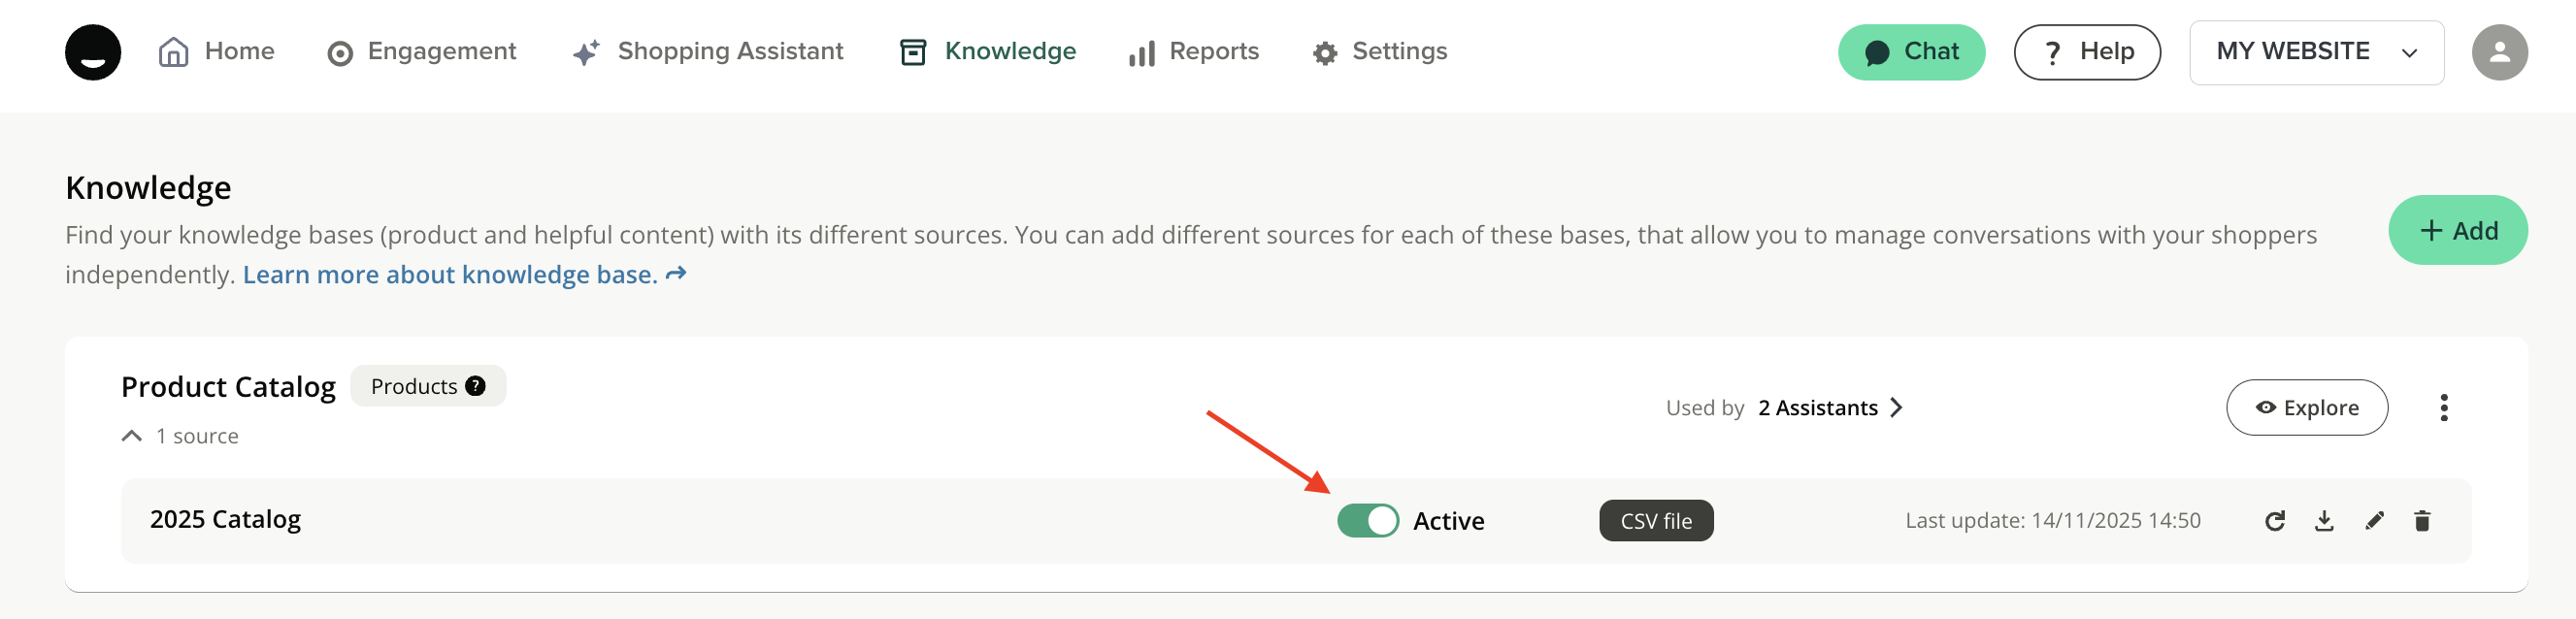Edit the 2025 Catalog with pencil icon

[x=2374, y=521]
